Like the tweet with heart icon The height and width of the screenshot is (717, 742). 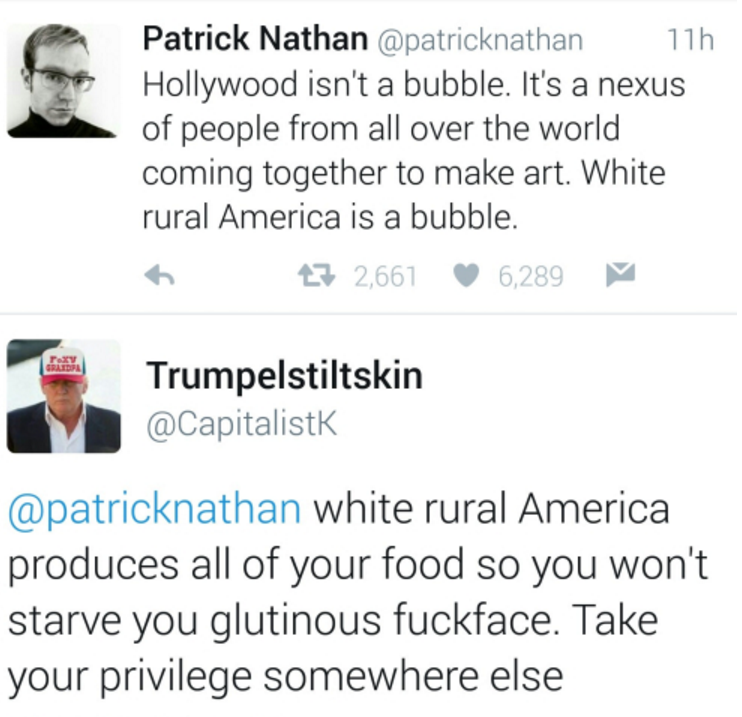tap(467, 275)
